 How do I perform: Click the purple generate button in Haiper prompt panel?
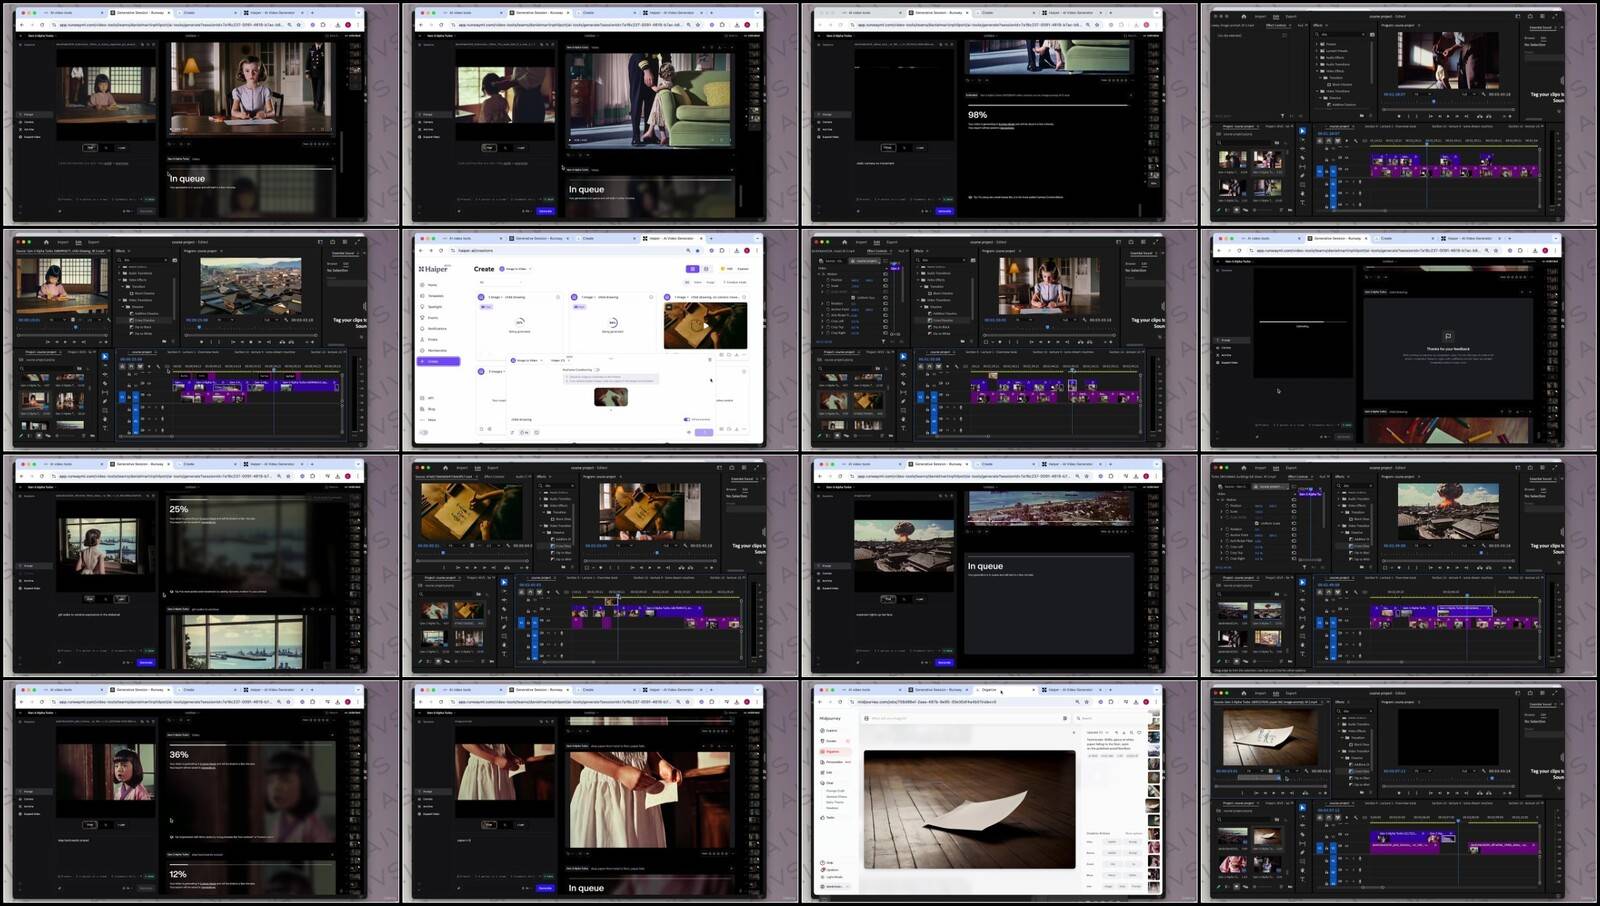[704, 432]
